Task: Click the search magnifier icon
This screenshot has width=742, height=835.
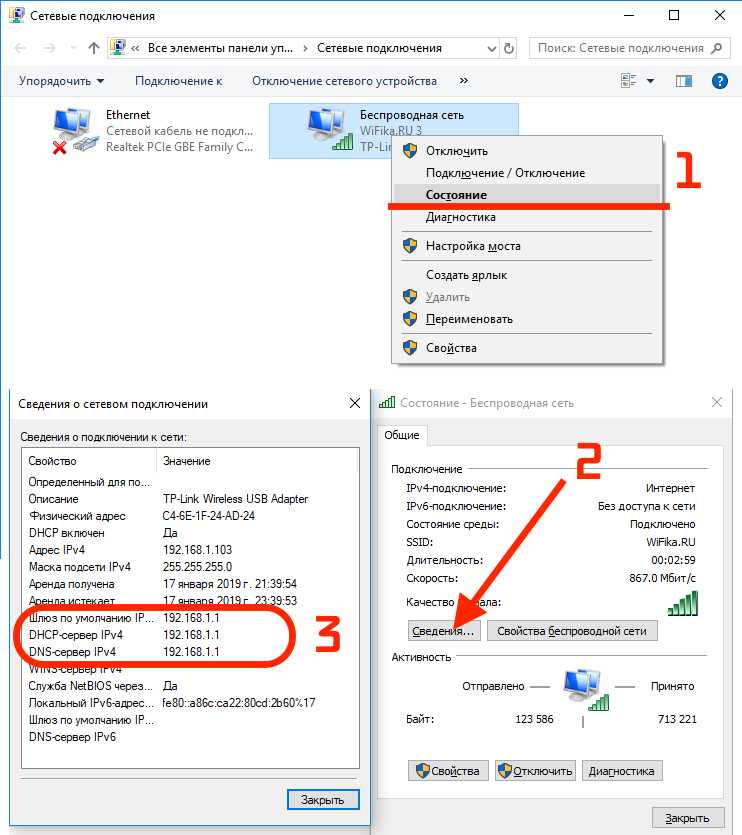Action: pos(717,48)
